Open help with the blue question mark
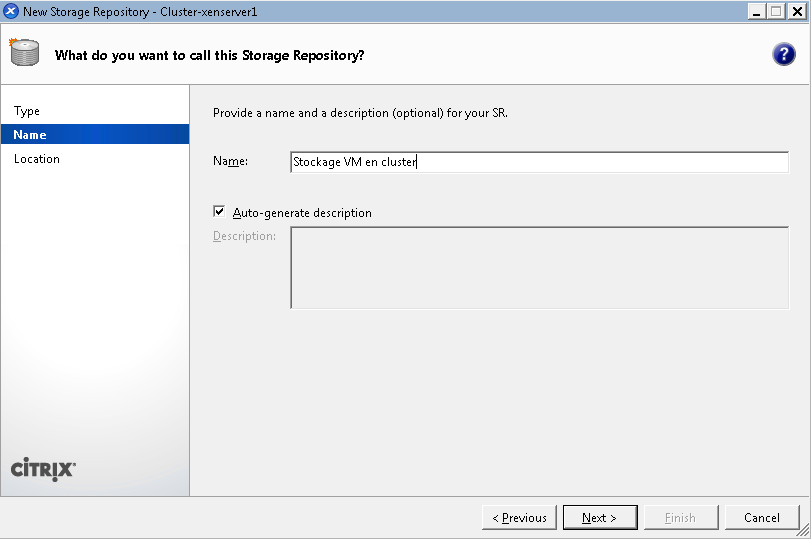 coord(783,55)
